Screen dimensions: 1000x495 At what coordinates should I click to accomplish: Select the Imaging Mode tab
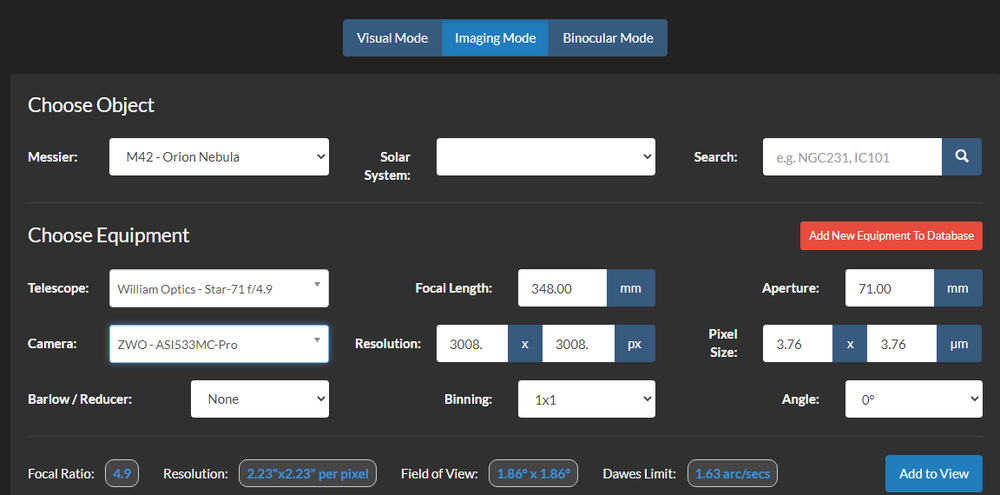[x=495, y=38]
